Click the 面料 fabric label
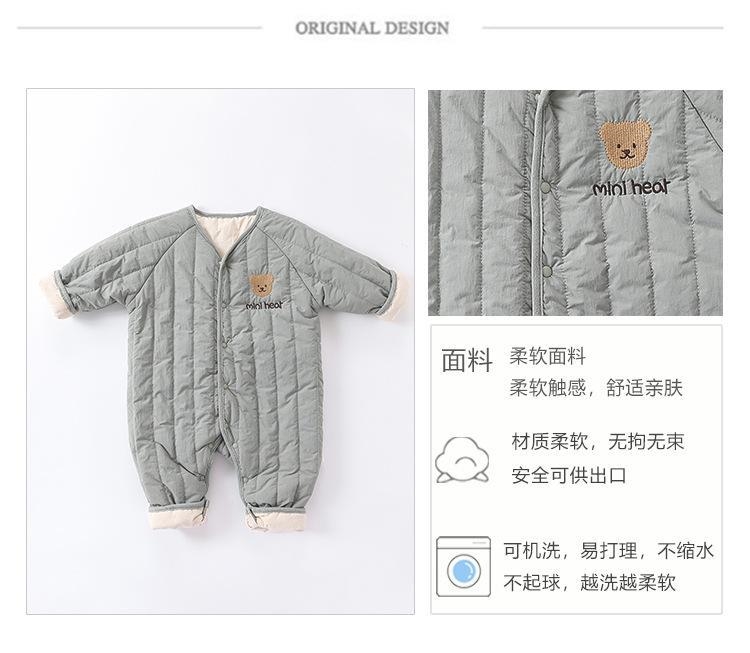The width and height of the screenshot is (750, 653). click(467, 360)
